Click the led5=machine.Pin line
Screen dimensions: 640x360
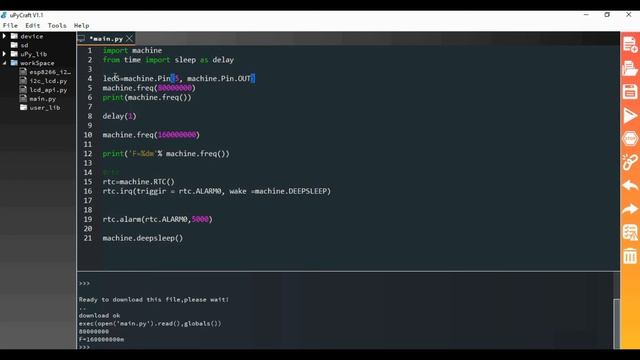tap(179, 78)
